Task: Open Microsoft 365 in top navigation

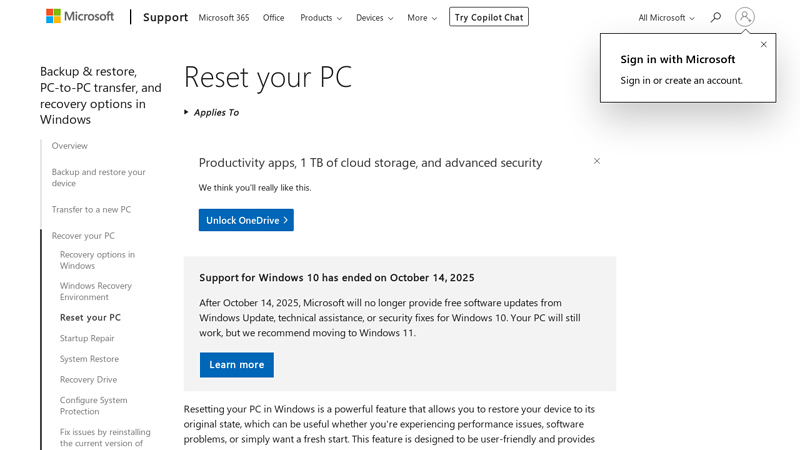Action: [224, 17]
